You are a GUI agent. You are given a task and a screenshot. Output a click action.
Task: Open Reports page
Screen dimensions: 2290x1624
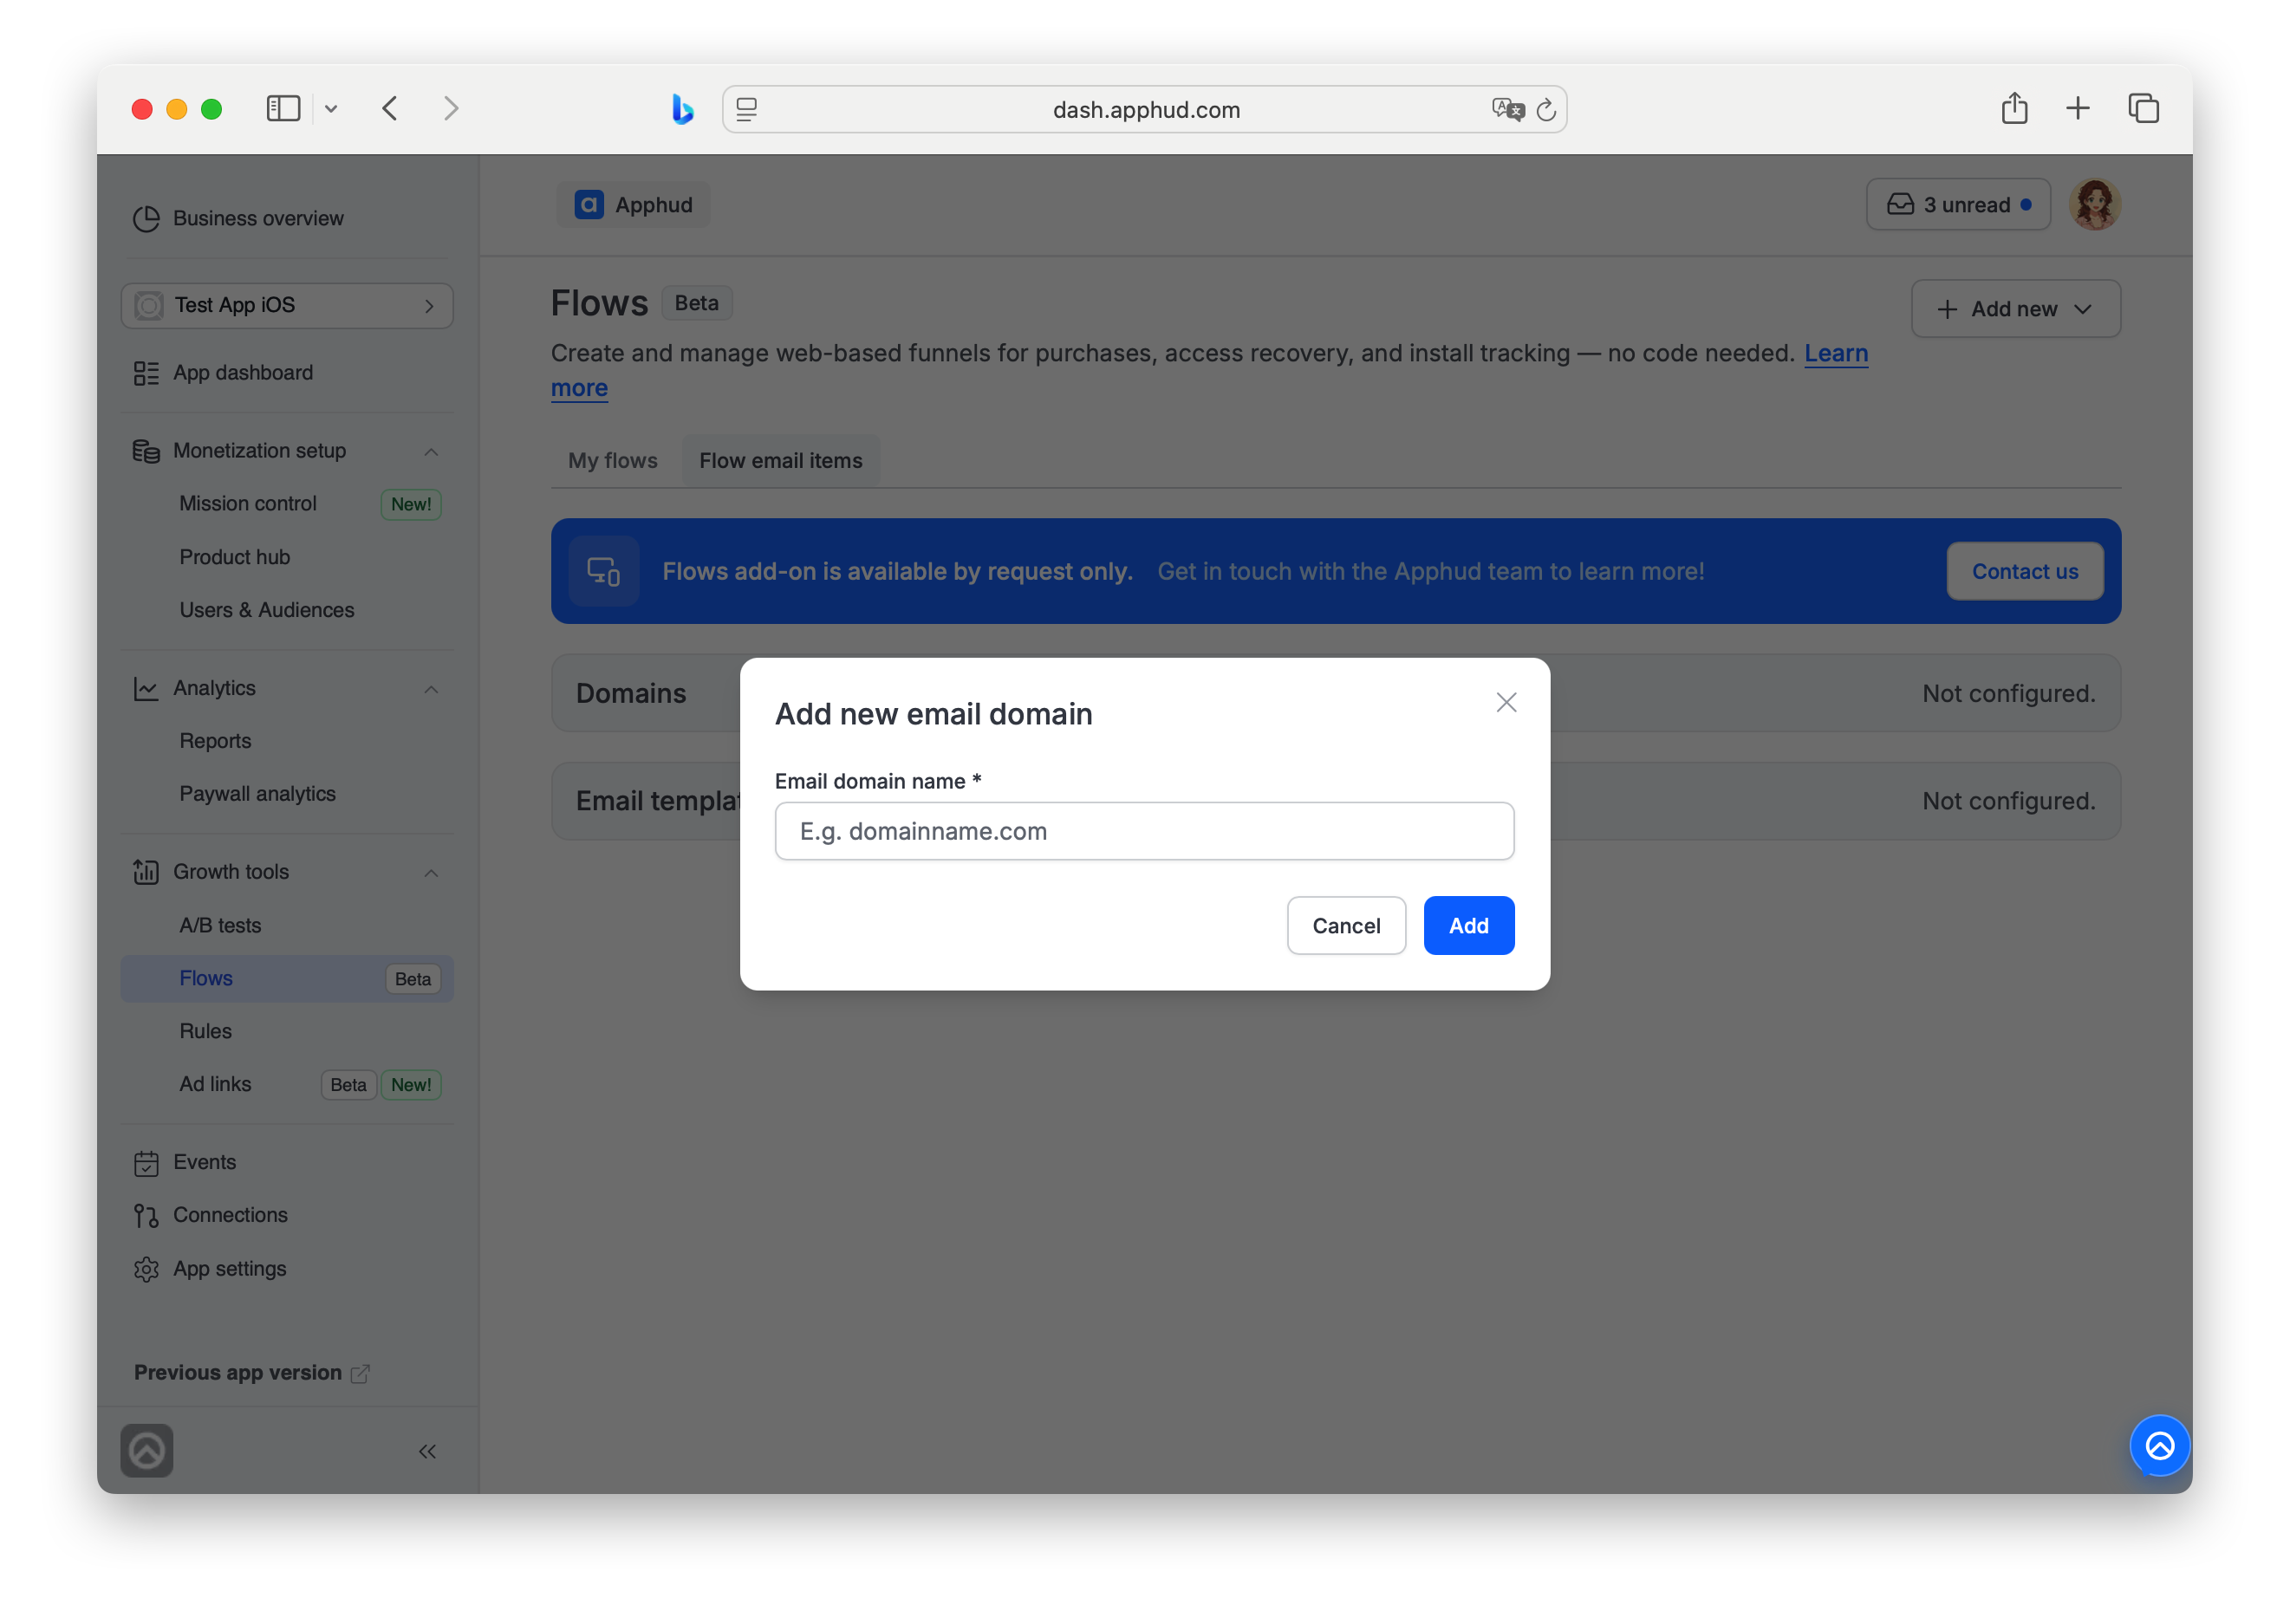pos(215,741)
